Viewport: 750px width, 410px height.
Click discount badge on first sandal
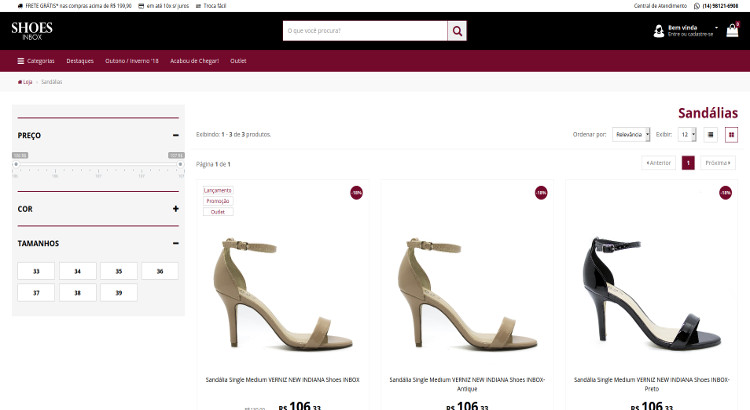click(356, 193)
